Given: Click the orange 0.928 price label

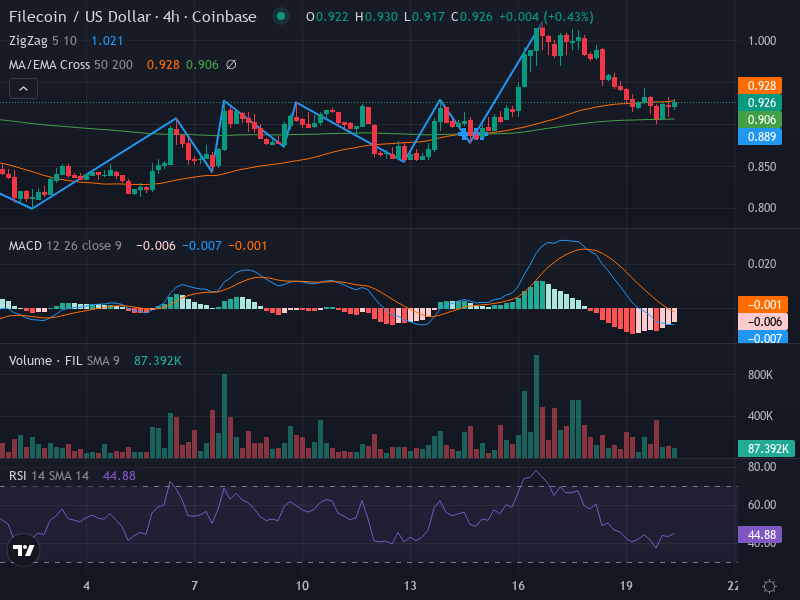Looking at the screenshot, I should coord(760,86).
